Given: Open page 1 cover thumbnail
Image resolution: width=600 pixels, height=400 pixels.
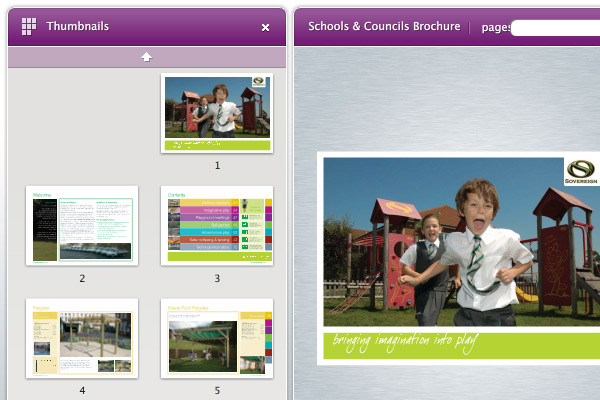Looking at the screenshot, I should click(217, 113).
